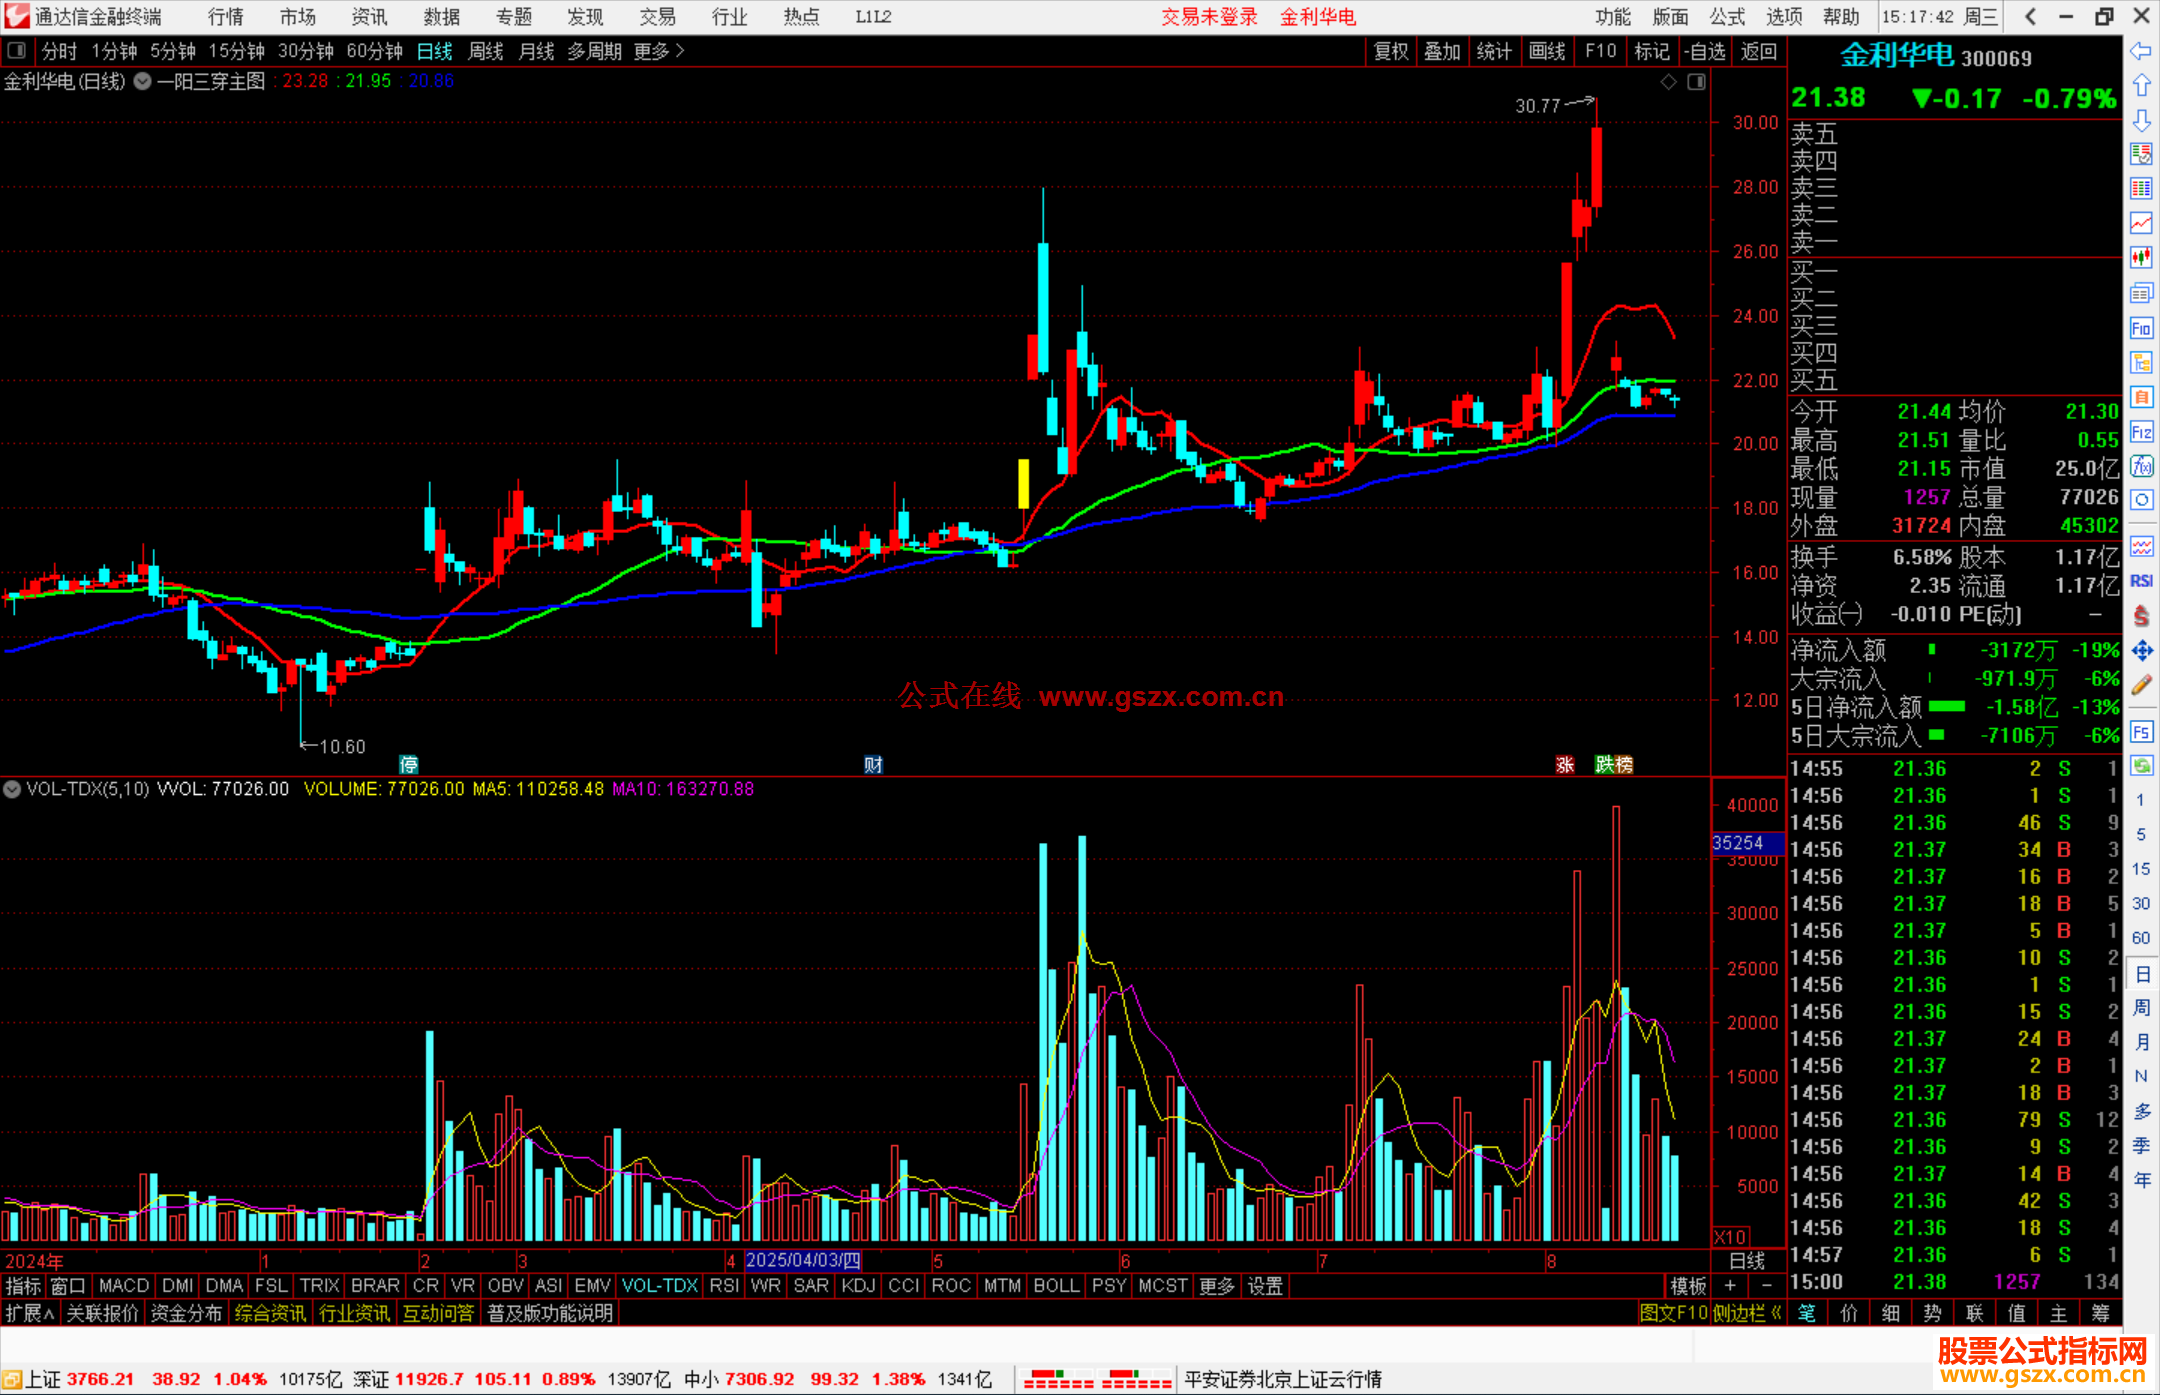Image resolution: width=2160 pixels, height=1395 pixels.
Task: Click the sidebar up arrow icon
Action: pos(2141,86)
